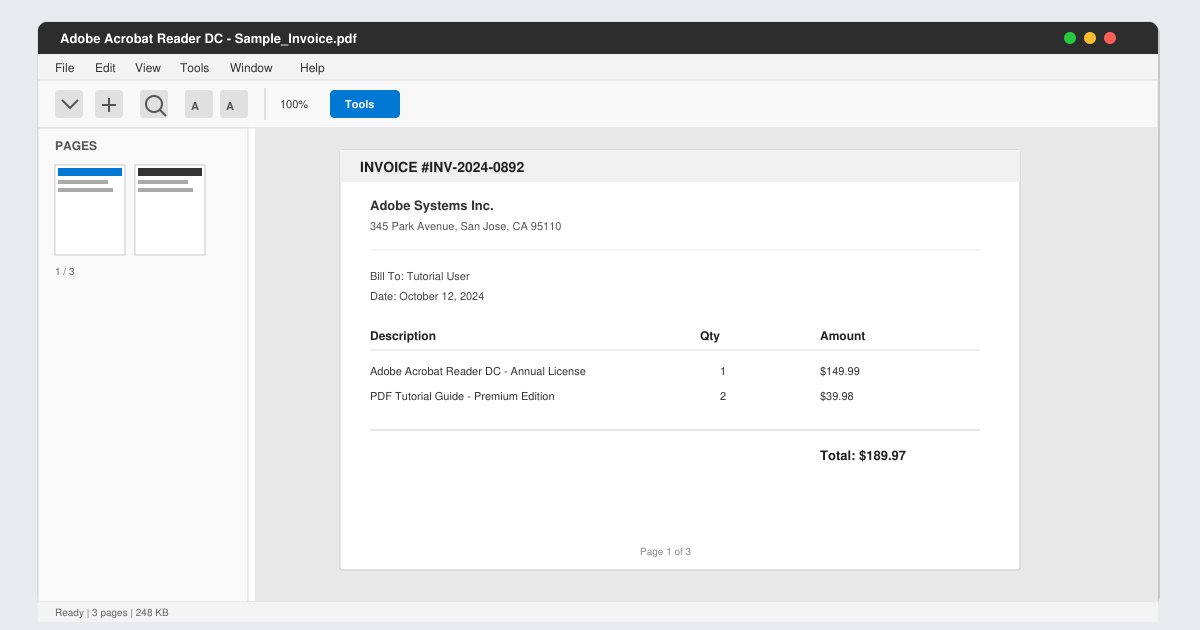Screen dimensions: 1200x630
Task: Click quantity 1 in Annual License row
Action: coord(723,371)
